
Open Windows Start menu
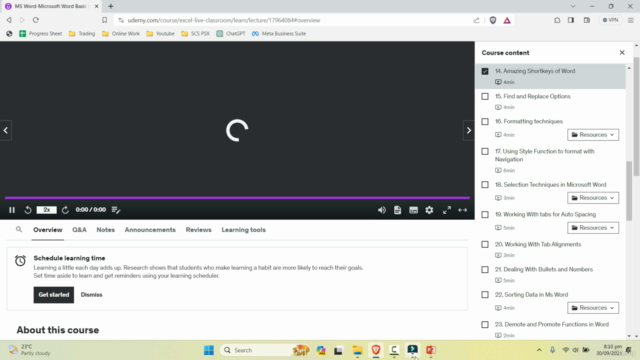click(x=209, y=350)
